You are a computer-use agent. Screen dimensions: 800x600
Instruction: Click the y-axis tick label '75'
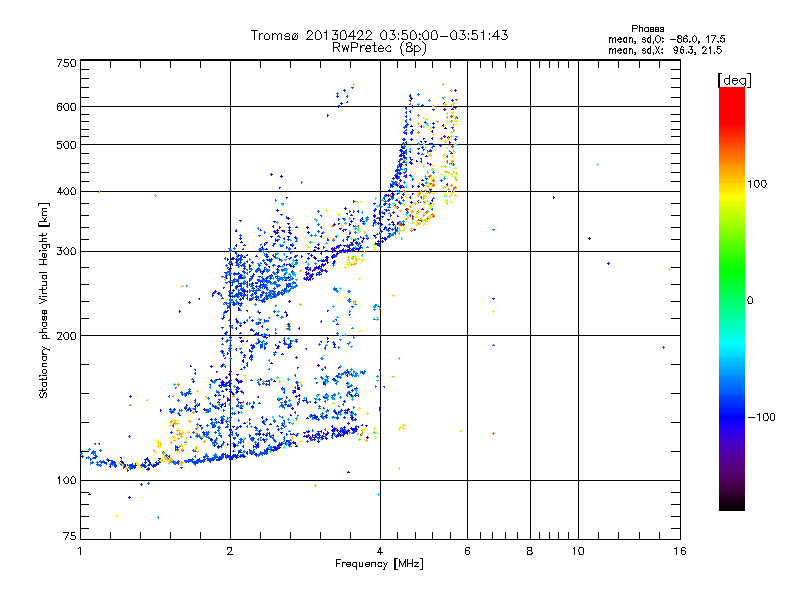(70, 536)
